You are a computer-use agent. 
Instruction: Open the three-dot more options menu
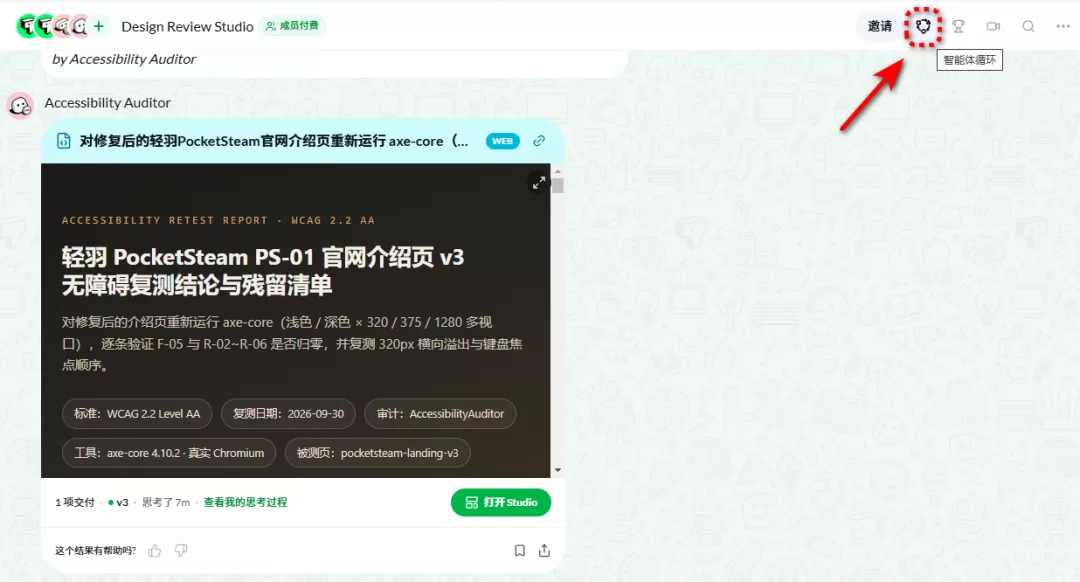click(x=1063, y=26)
